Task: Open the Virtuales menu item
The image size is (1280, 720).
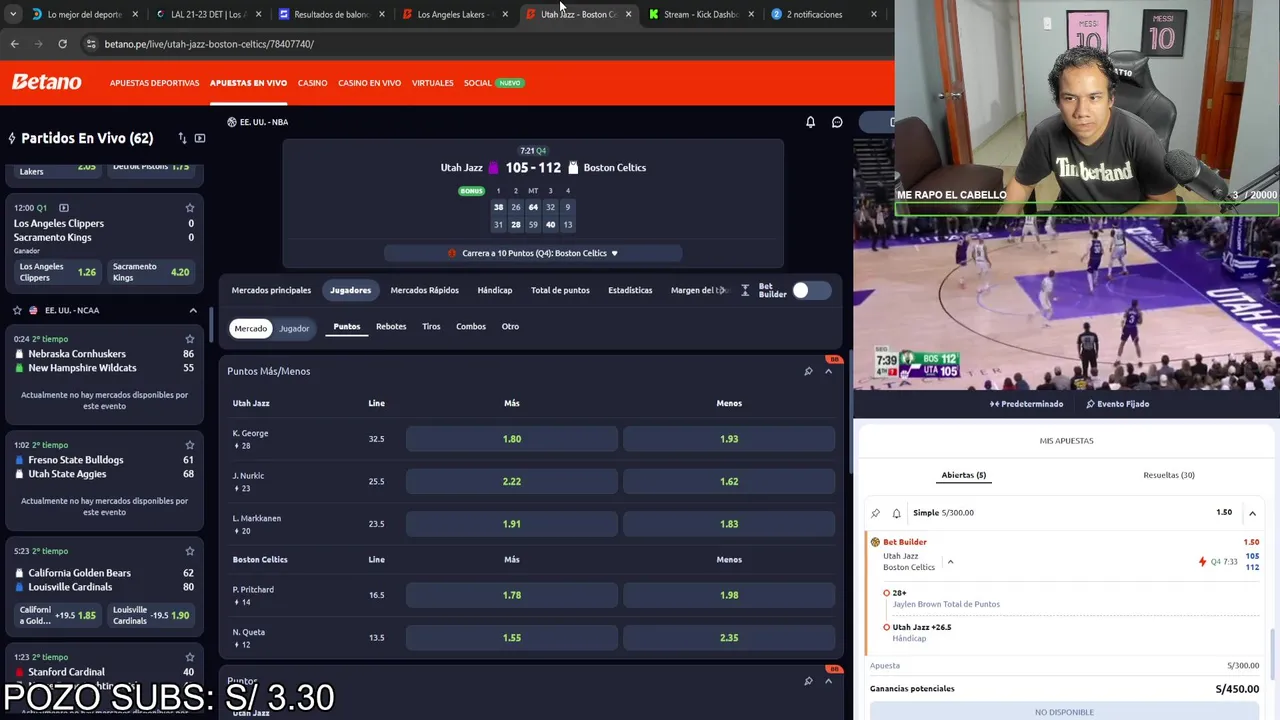Action: pos(432,83)
